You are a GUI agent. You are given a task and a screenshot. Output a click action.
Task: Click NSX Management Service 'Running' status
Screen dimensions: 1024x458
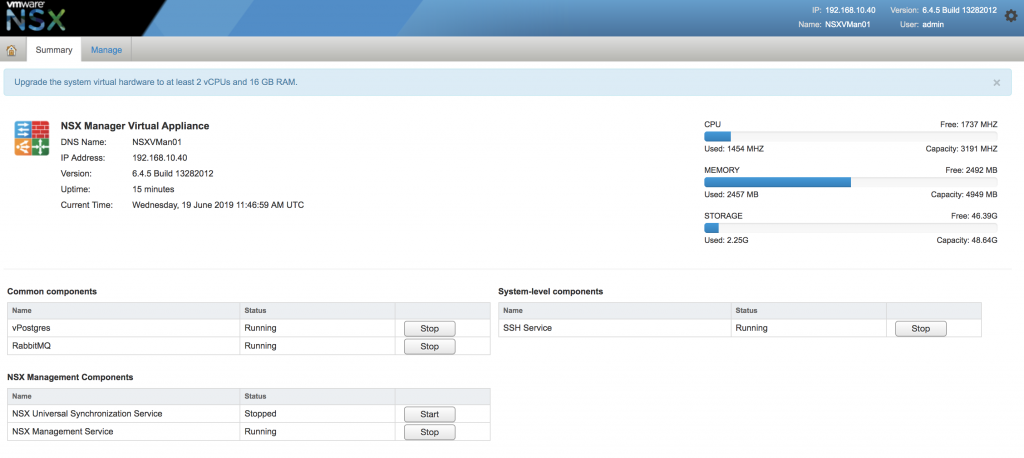point(261,431)
